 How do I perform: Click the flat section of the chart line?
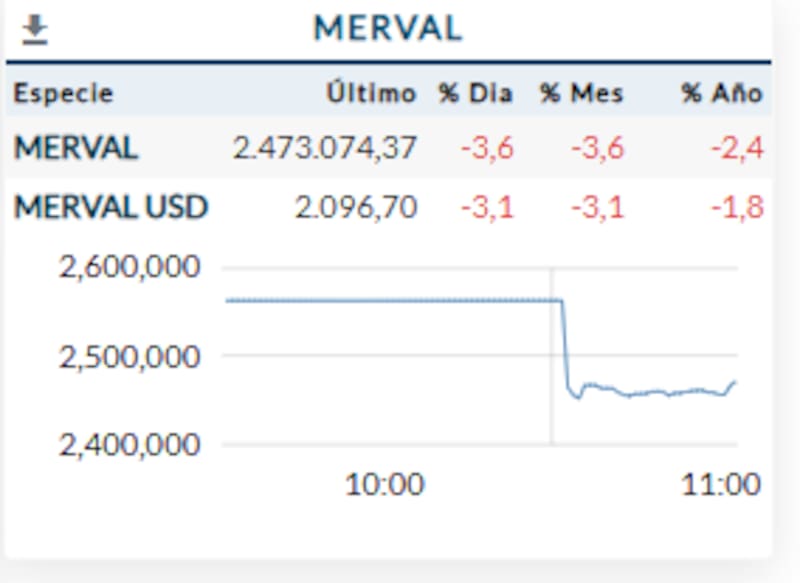point(390,300)
